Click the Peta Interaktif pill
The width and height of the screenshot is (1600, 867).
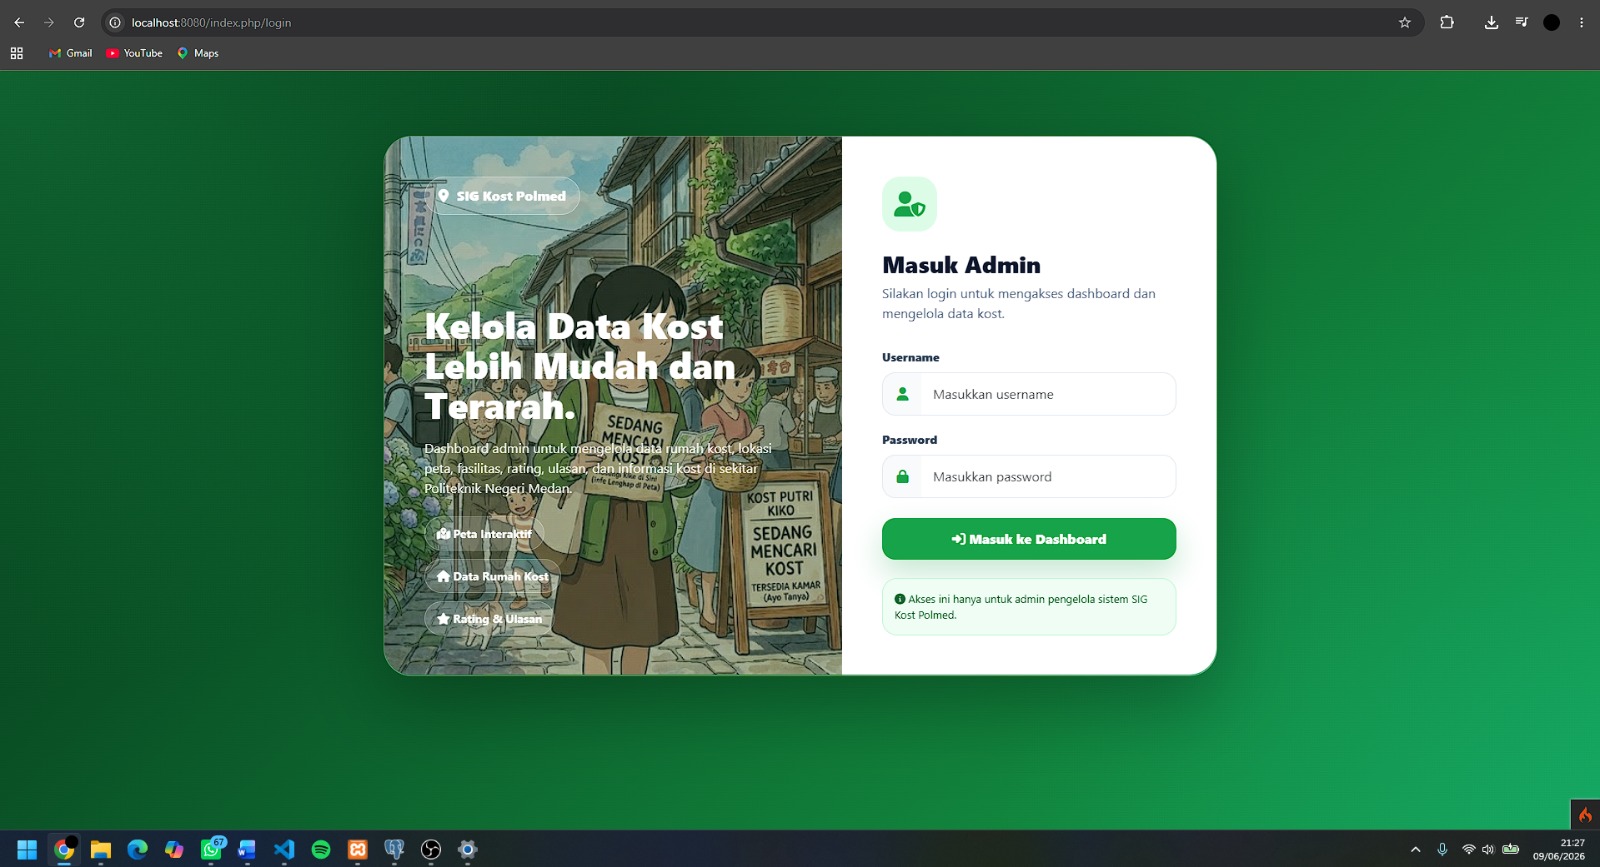[x=484, y=534]
